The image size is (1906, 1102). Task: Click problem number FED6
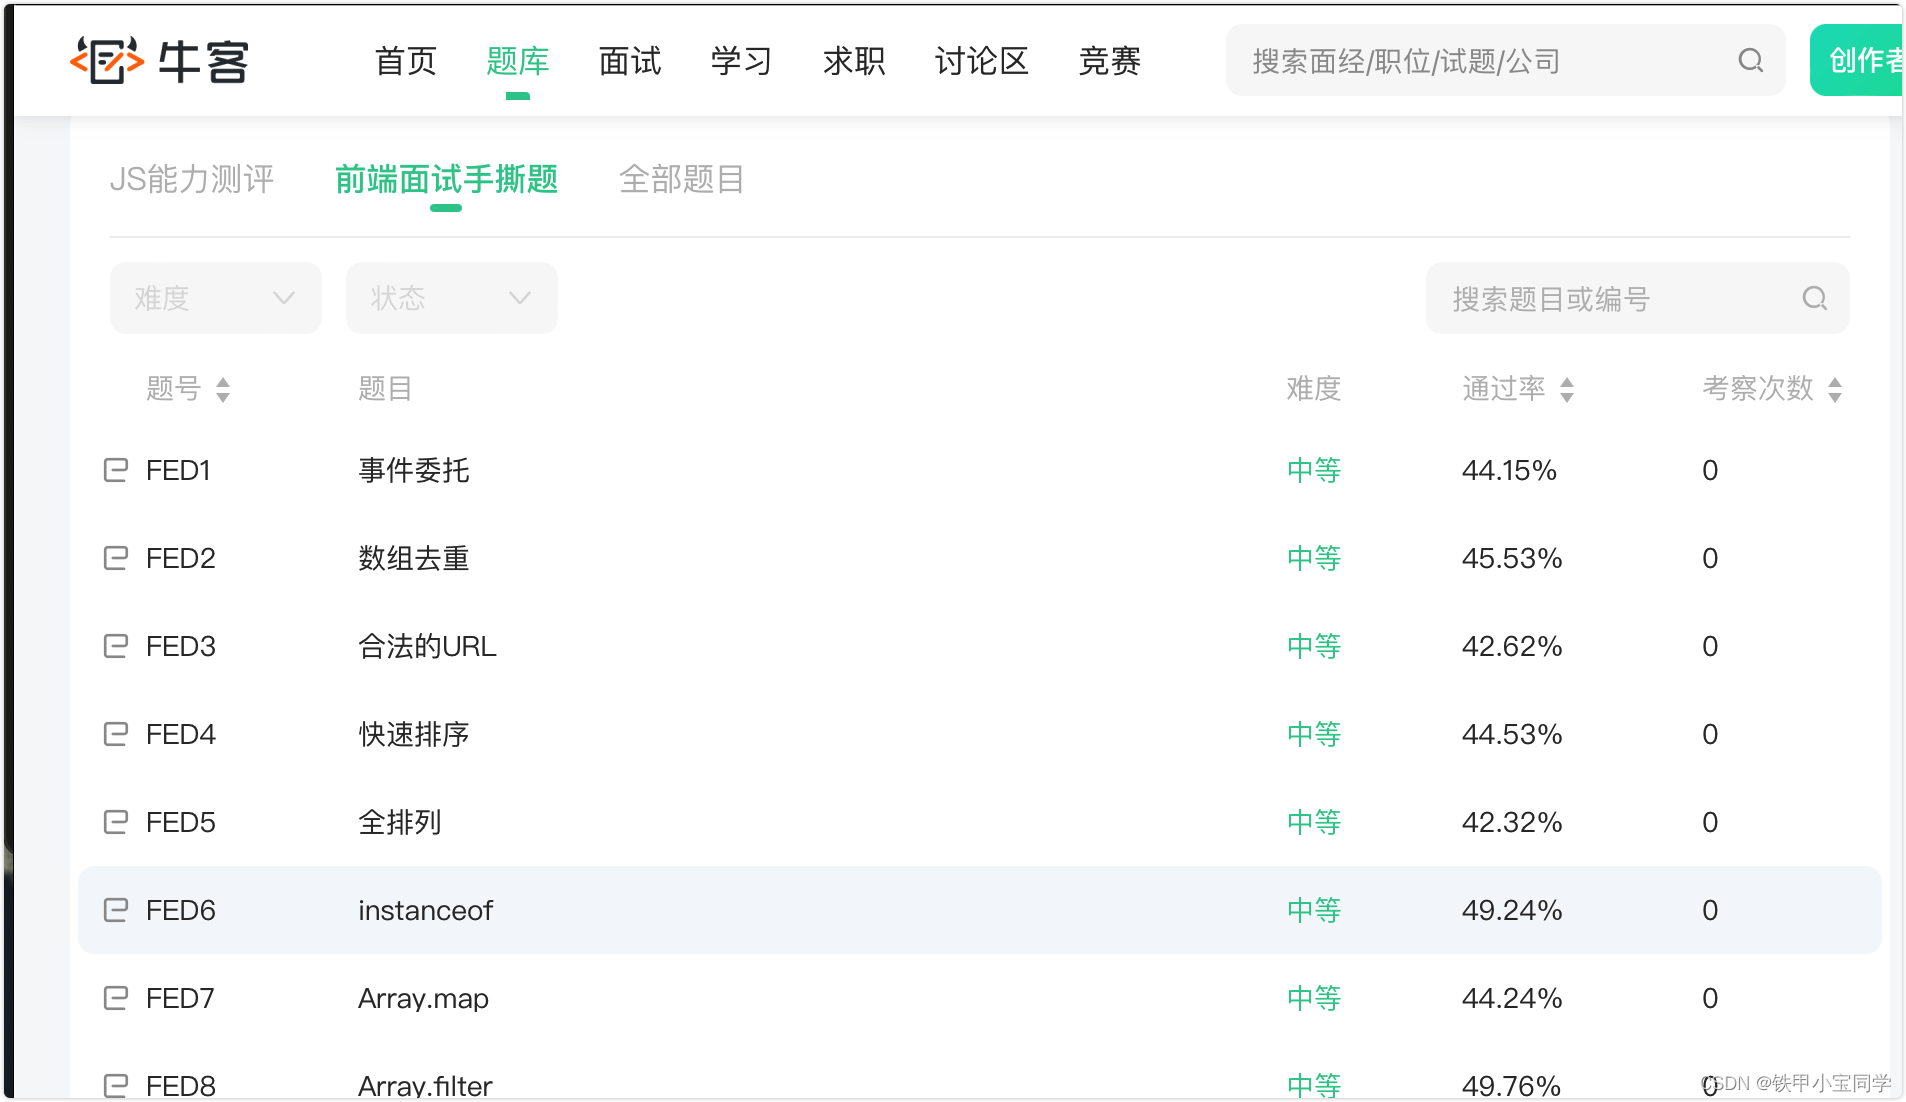[x=181, y=910]
